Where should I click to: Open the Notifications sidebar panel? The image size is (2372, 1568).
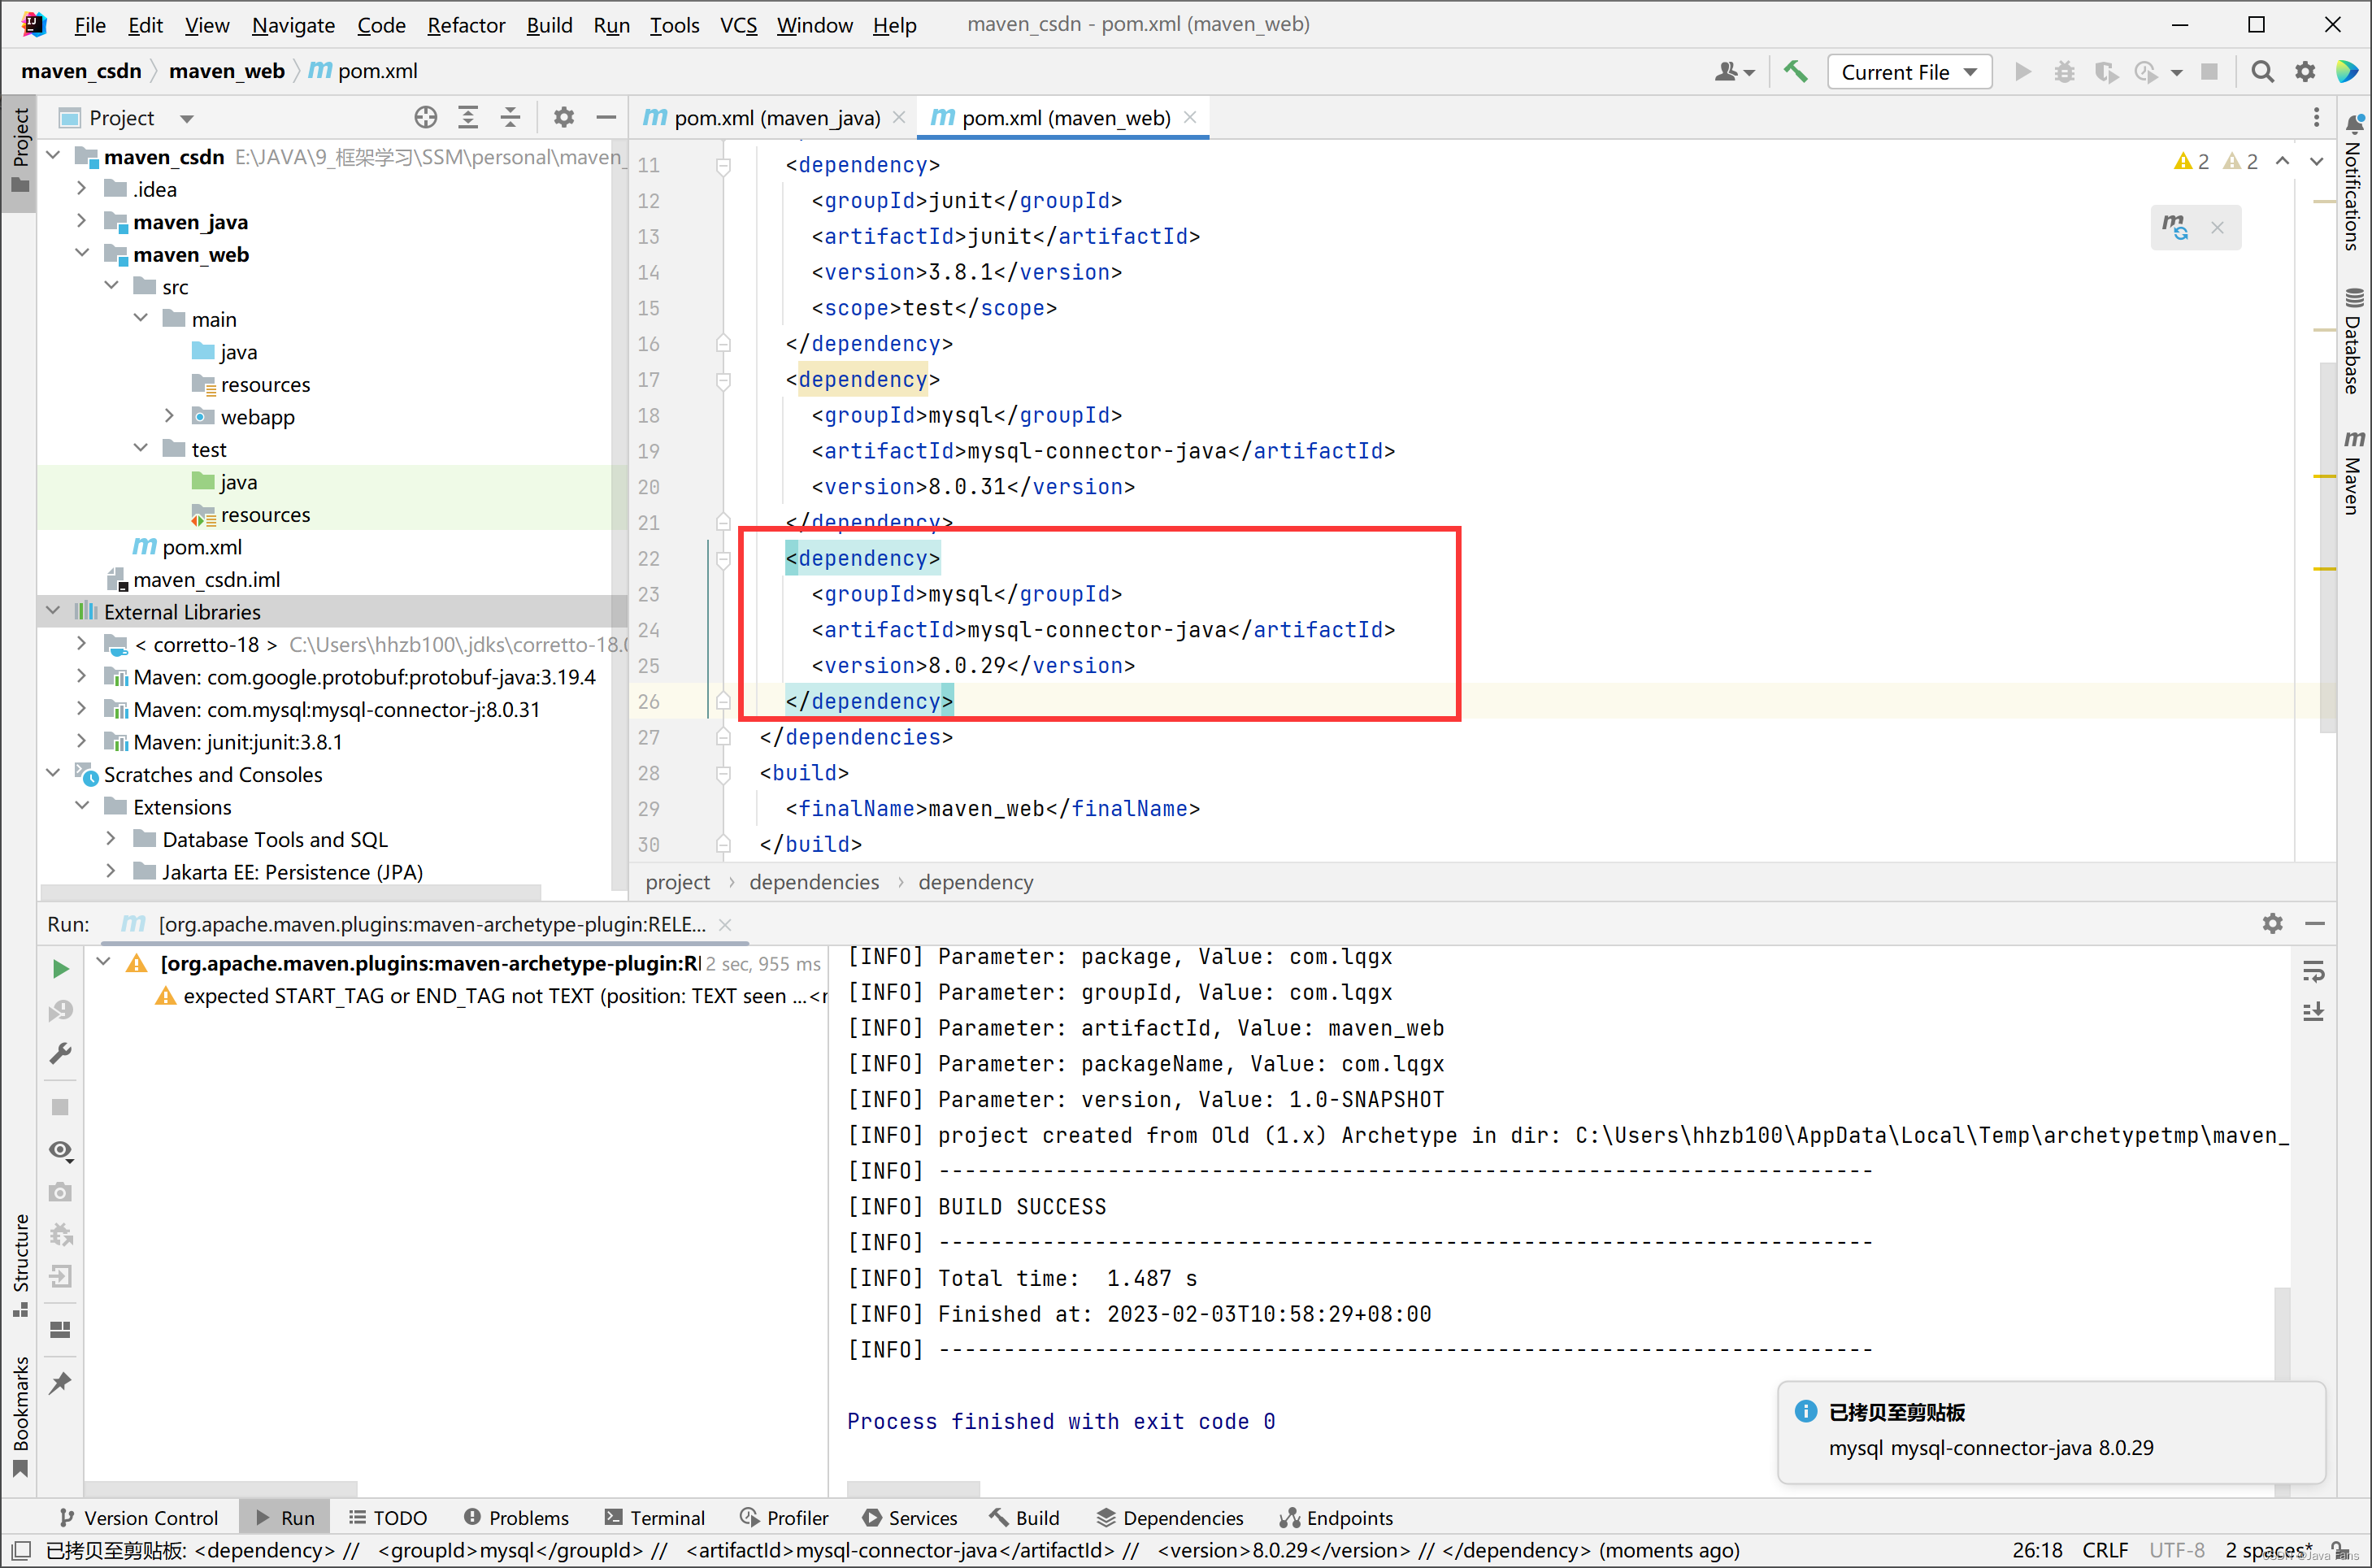click(2353, 182)
